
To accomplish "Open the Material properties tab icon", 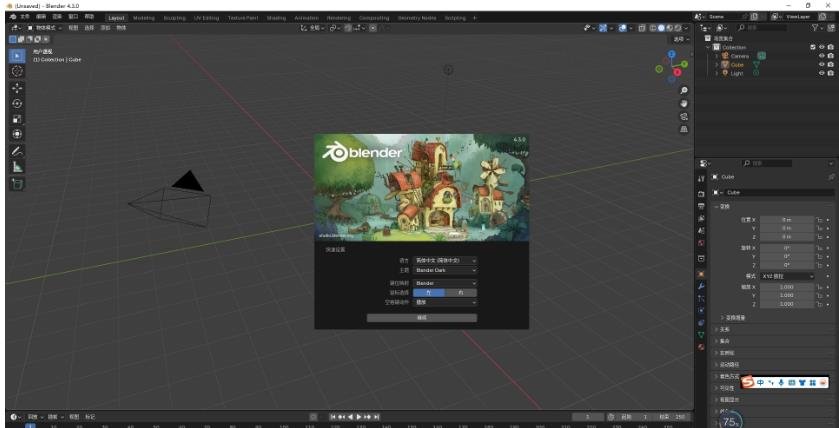I will click(x=701, y=347).
